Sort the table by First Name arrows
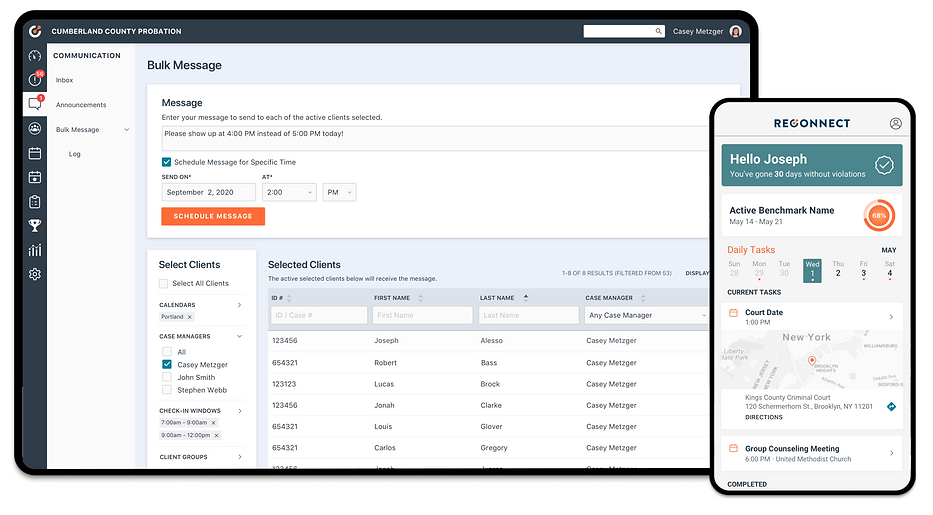933x515 pixels. (420, 298)
